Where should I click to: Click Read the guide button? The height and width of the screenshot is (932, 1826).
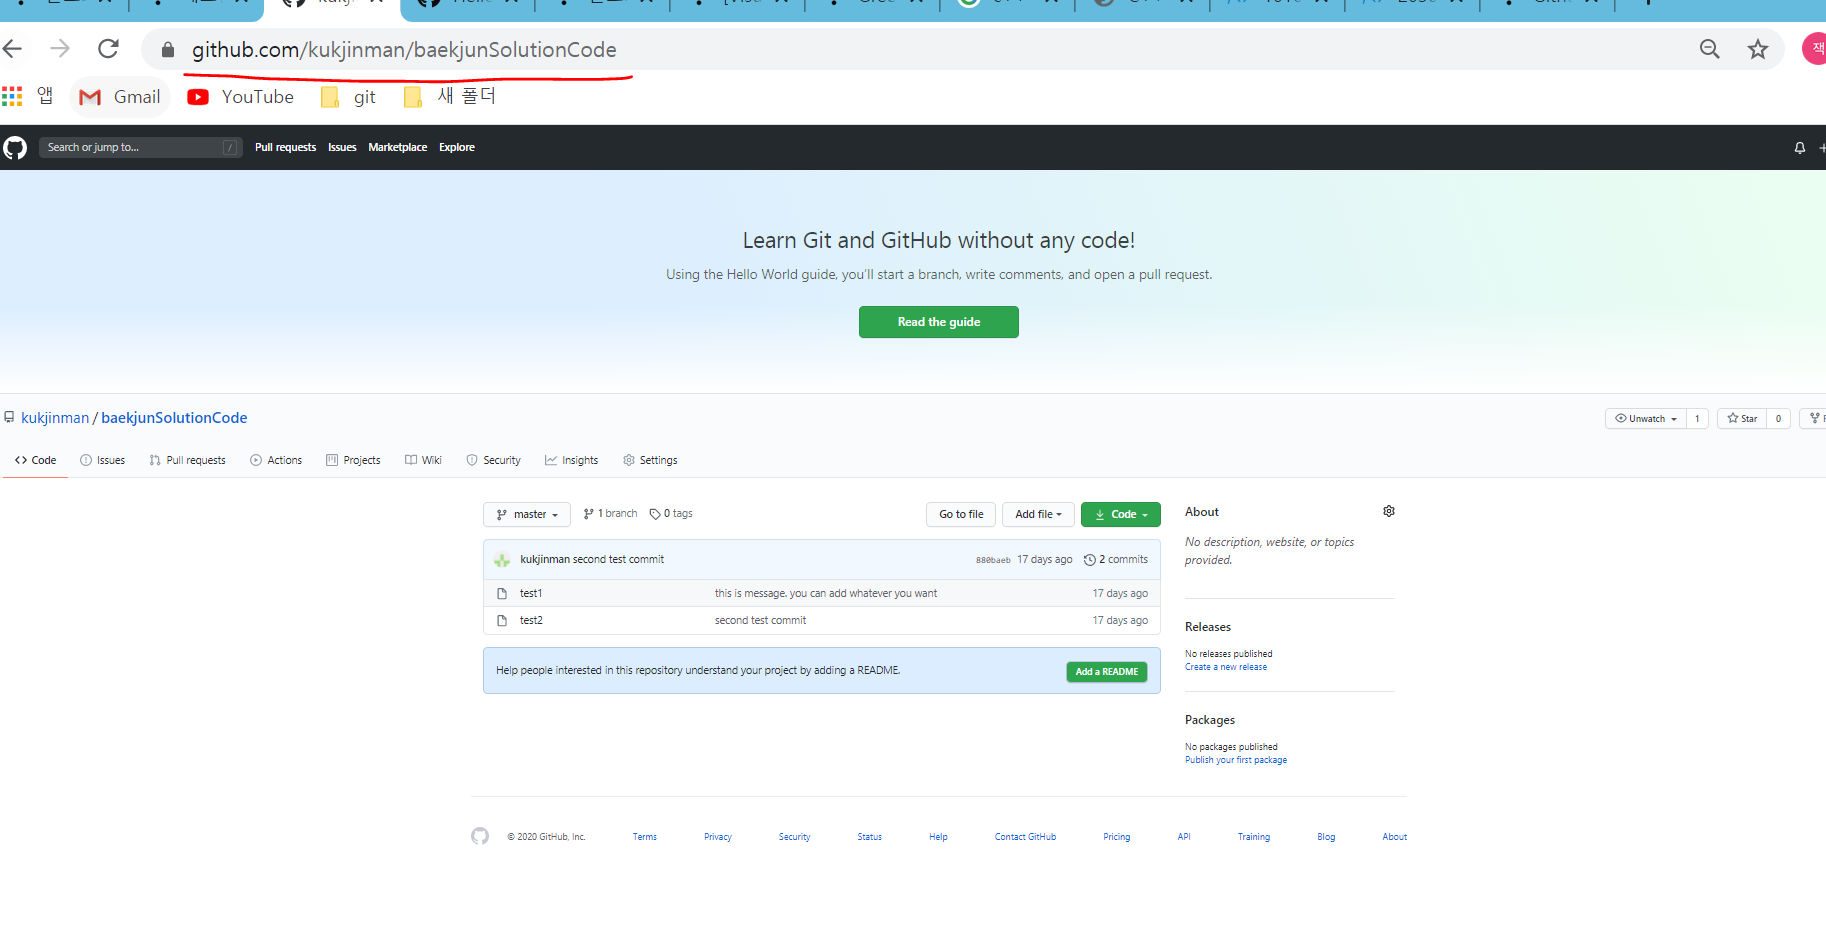(x=938, y=322)
